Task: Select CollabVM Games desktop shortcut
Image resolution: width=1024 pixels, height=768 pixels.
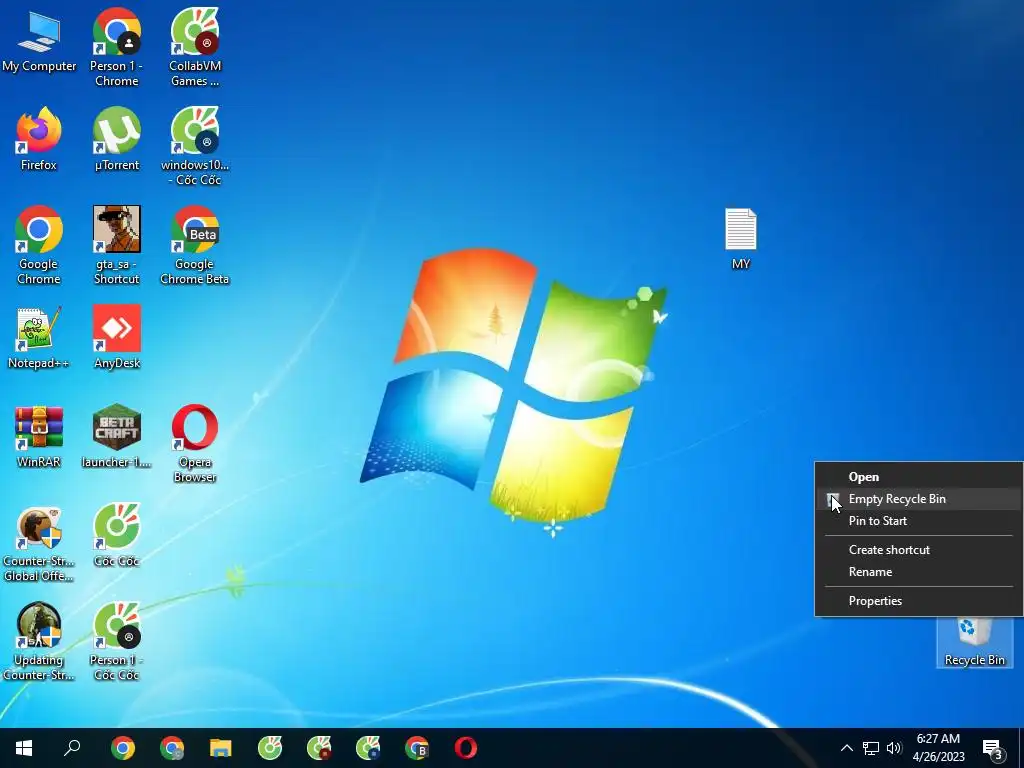Action: pos(195,47)
